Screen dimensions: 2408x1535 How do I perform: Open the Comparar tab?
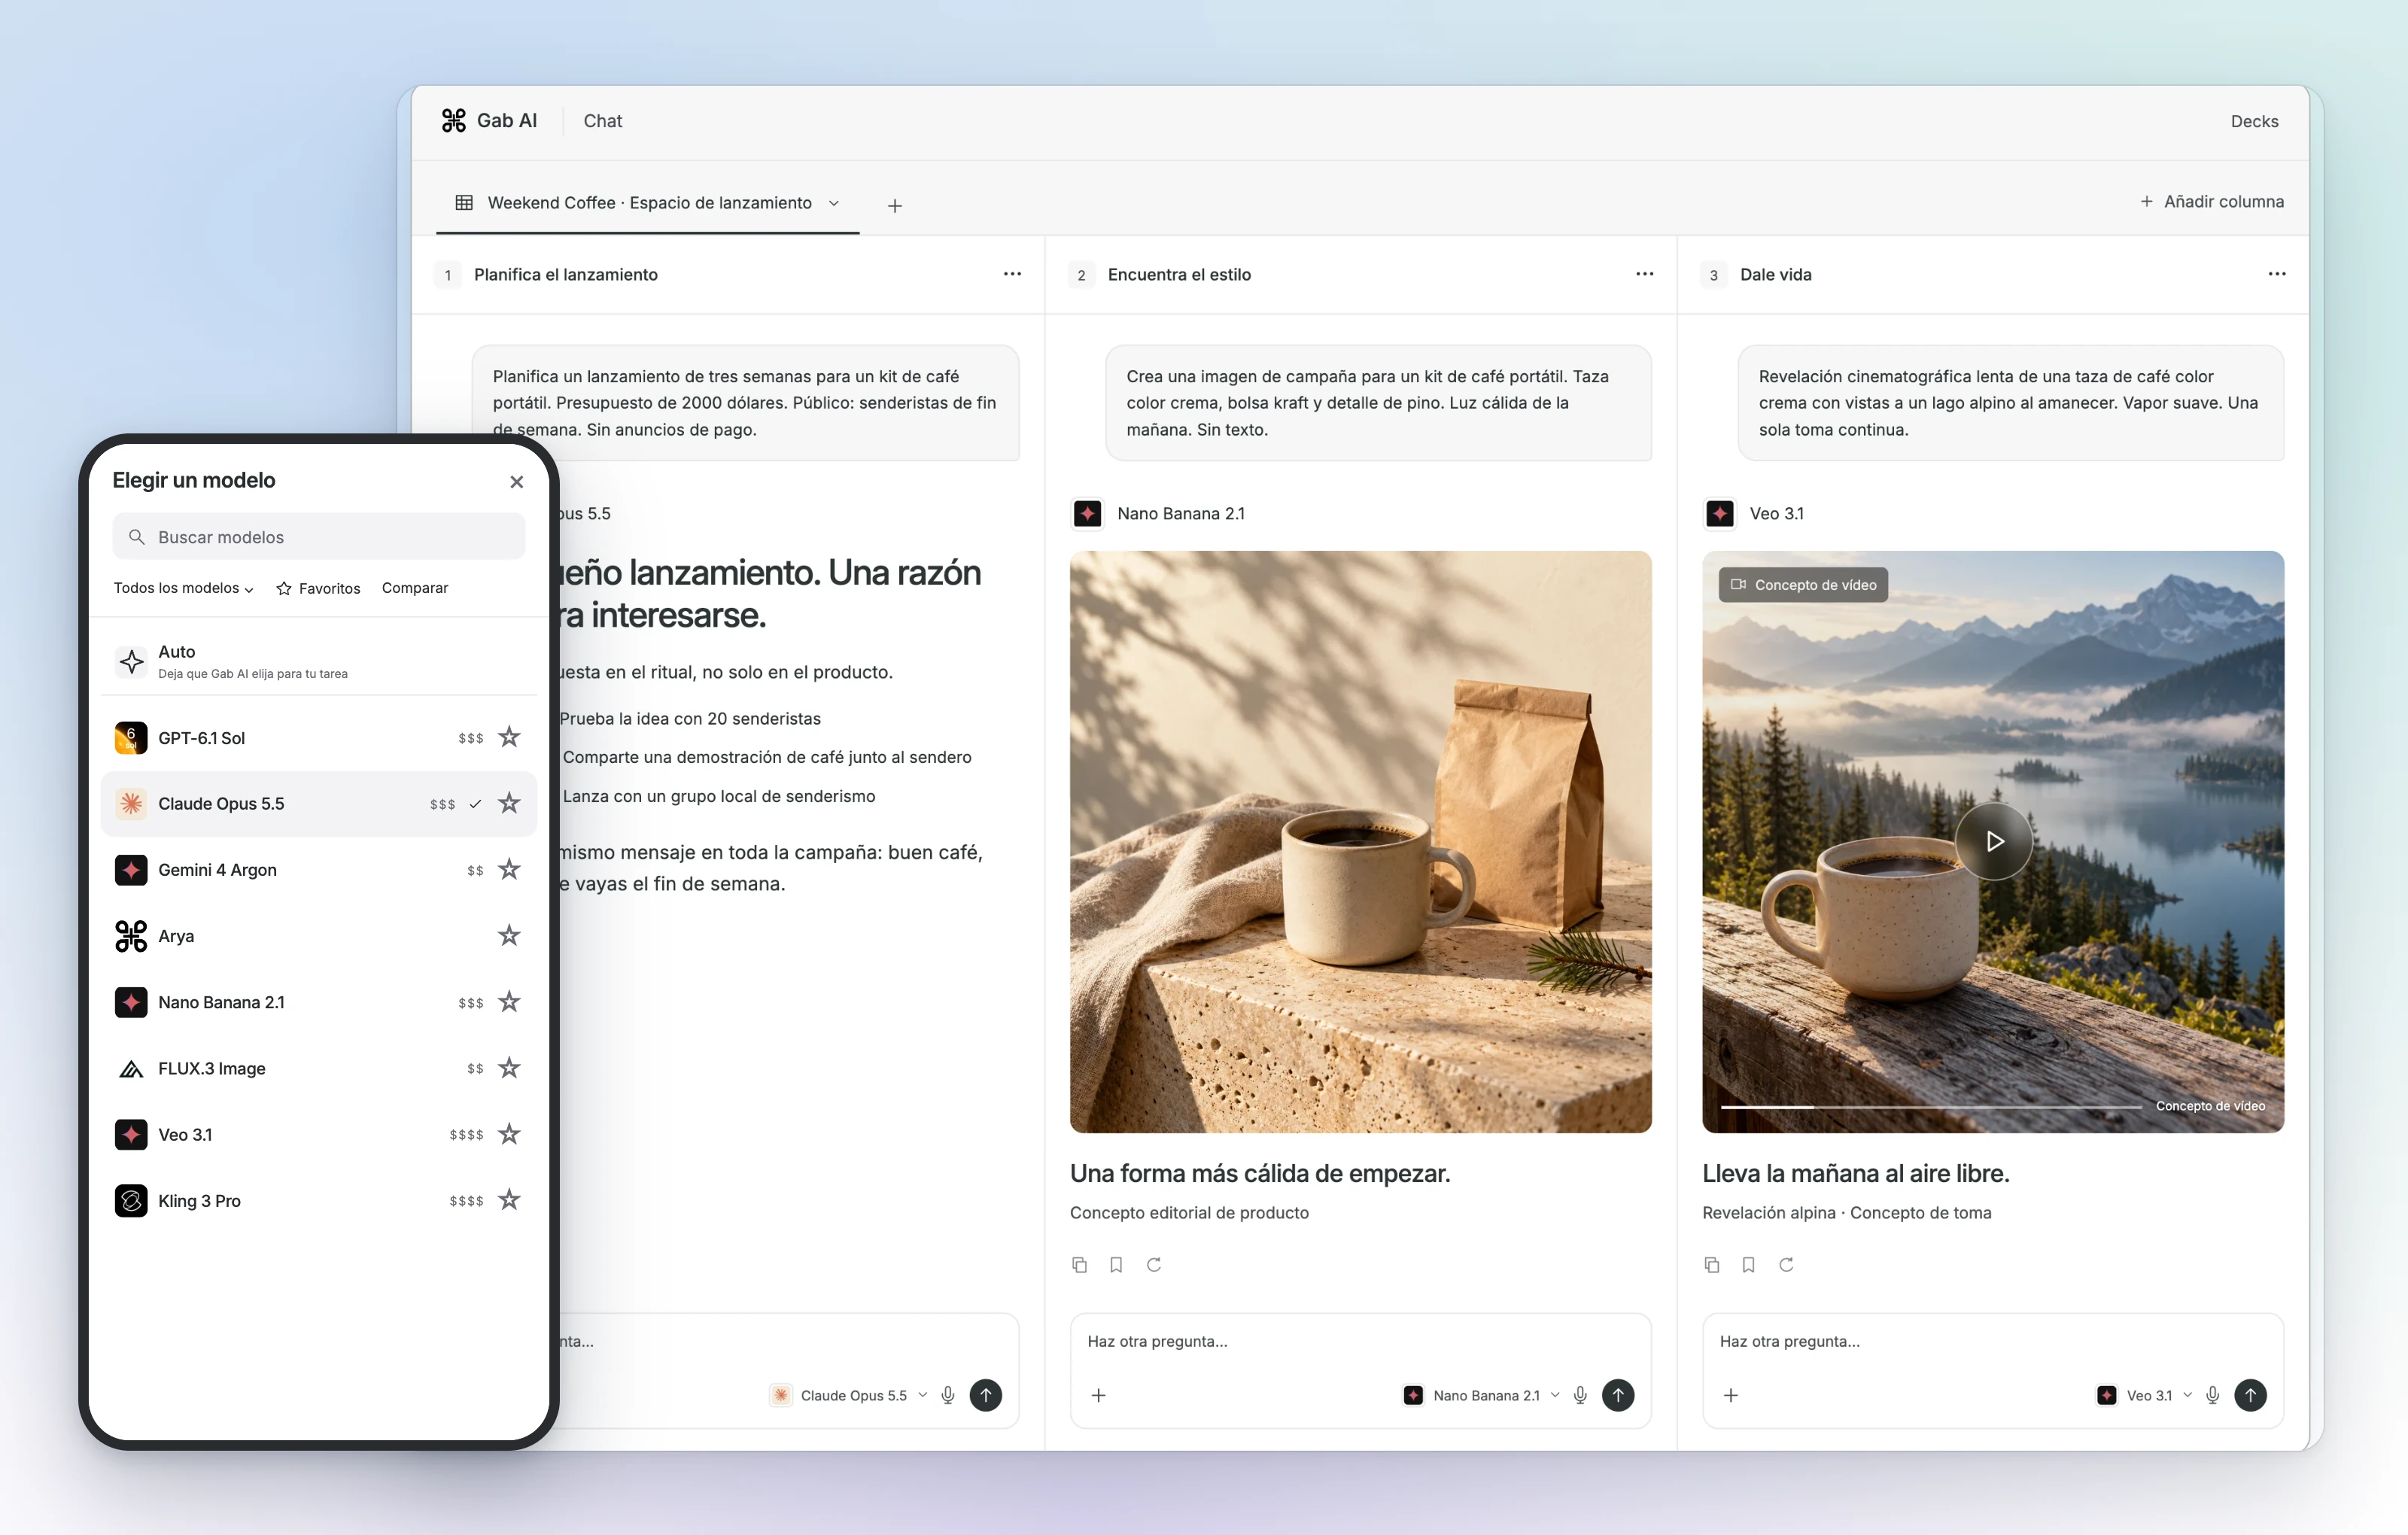(x=415, y=588)
